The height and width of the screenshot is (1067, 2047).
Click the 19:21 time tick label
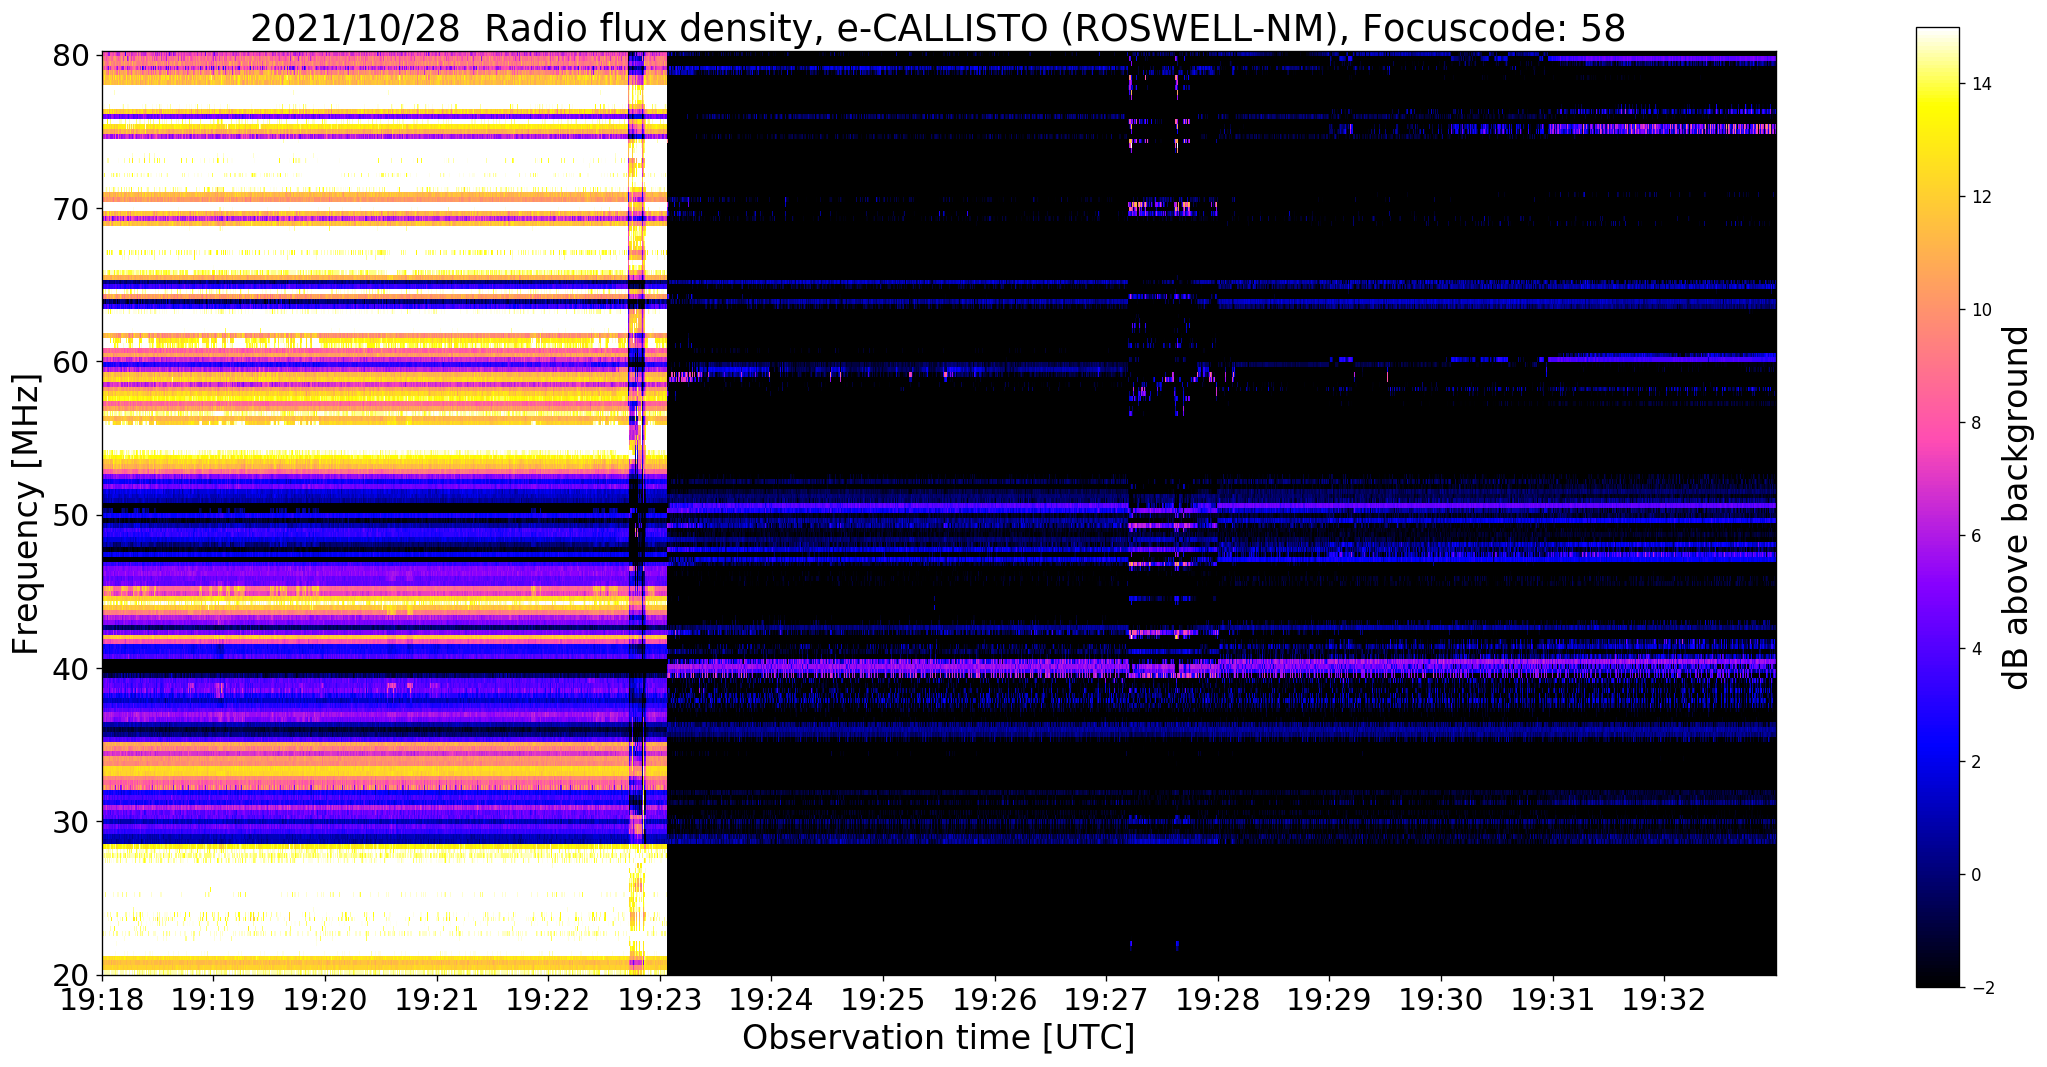coord(437,999)
